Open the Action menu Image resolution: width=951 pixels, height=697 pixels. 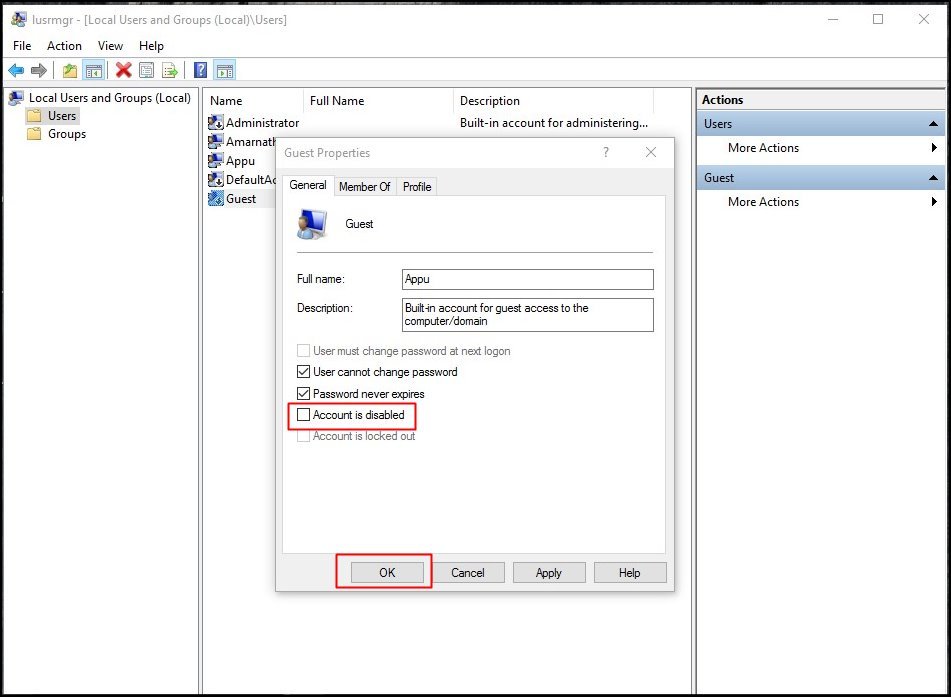coord(64,46)
